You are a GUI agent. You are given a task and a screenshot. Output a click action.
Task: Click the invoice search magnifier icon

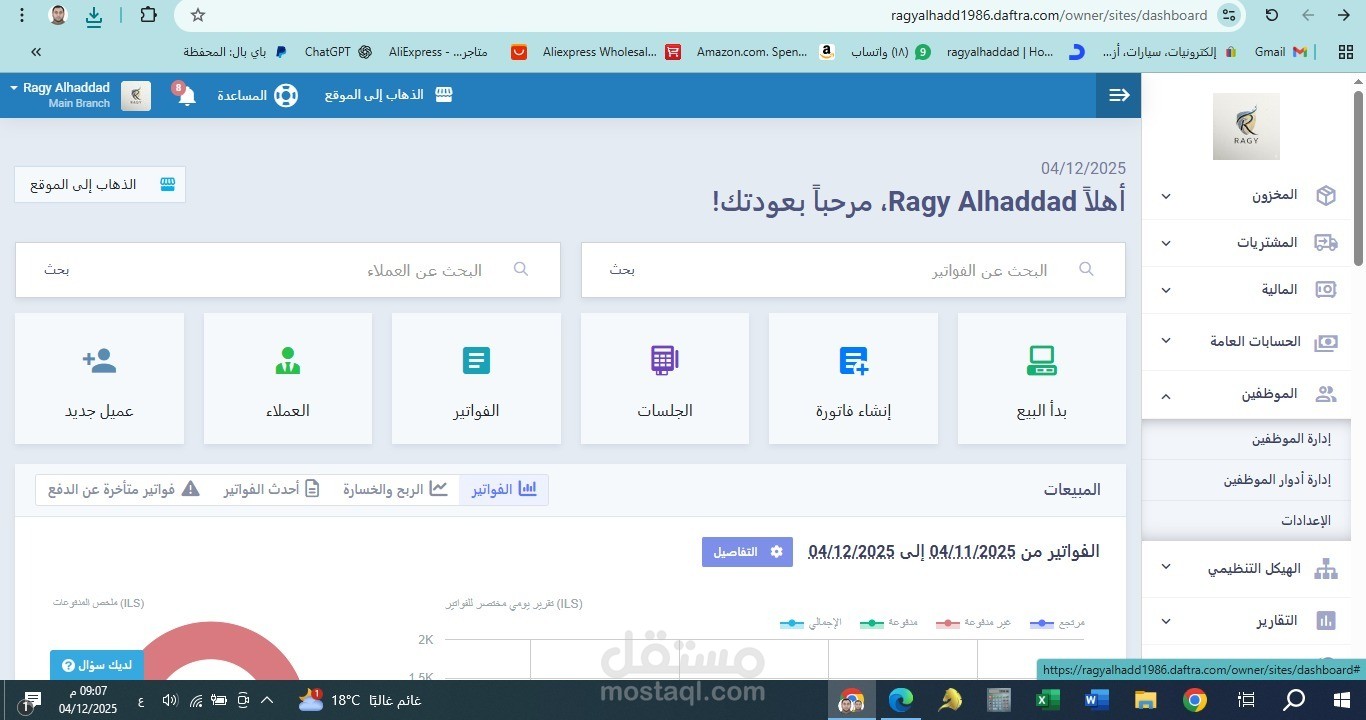coord(1087,269)
